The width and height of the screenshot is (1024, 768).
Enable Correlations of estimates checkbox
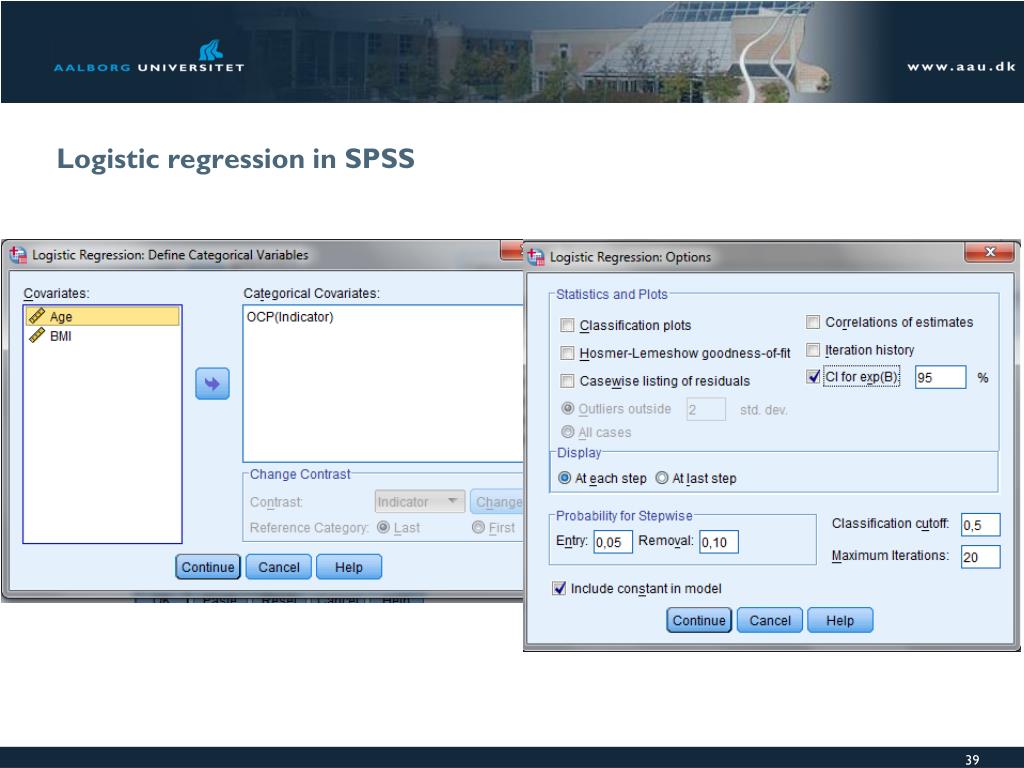[x=813, y=322]
